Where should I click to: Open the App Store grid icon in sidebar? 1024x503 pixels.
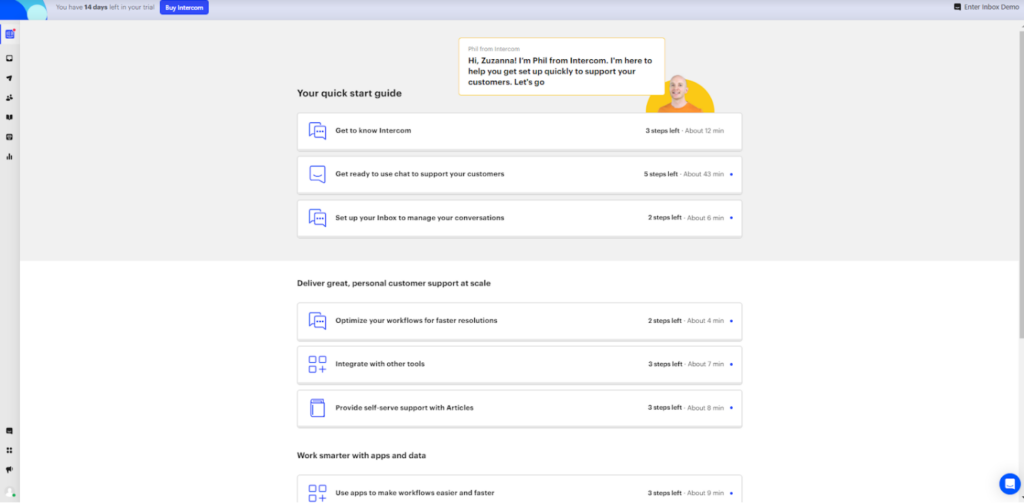(9, 450)
